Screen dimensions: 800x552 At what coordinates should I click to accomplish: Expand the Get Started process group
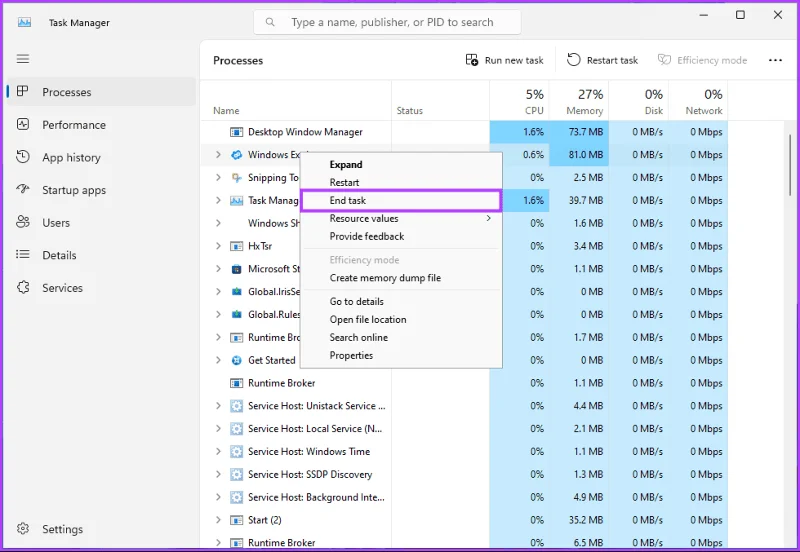(x=218, y=360)
